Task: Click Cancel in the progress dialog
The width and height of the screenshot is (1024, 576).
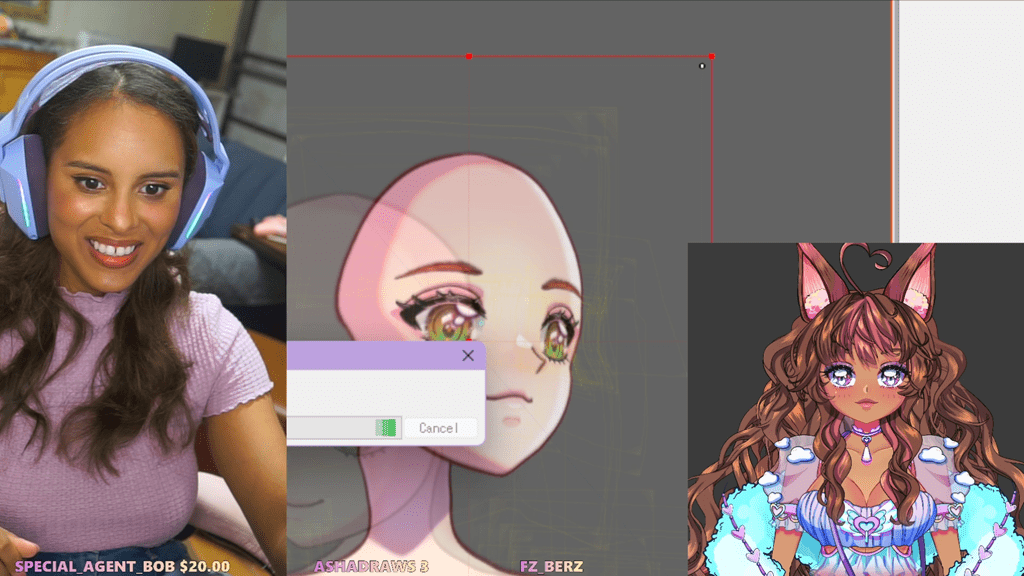Action: (439, 428)
